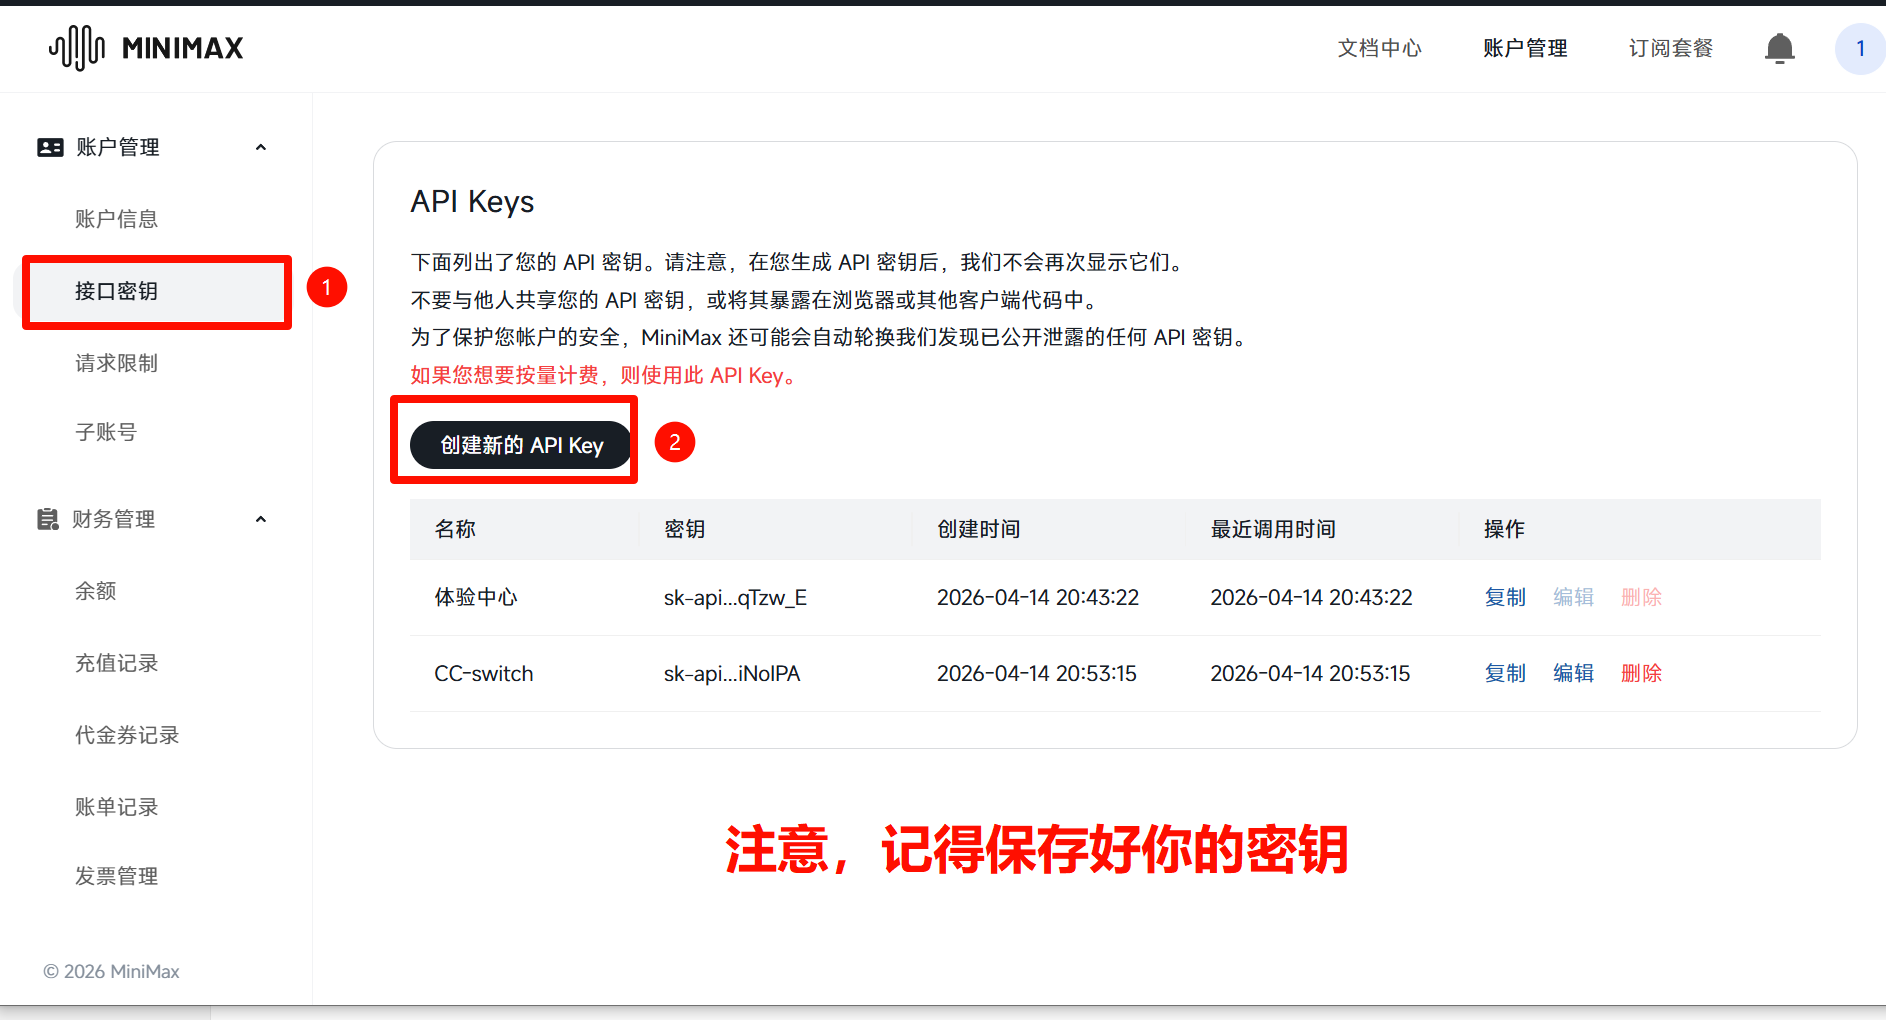Screen dimensions: 1886x1020
Task: Click the 体验中心 name cell
Action: pos(476,597)
